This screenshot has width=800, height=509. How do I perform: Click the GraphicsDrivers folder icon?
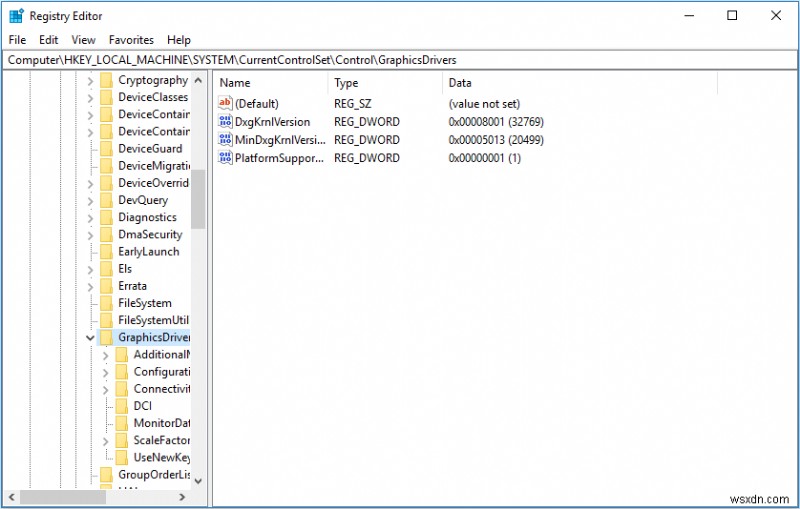[106, 337]
